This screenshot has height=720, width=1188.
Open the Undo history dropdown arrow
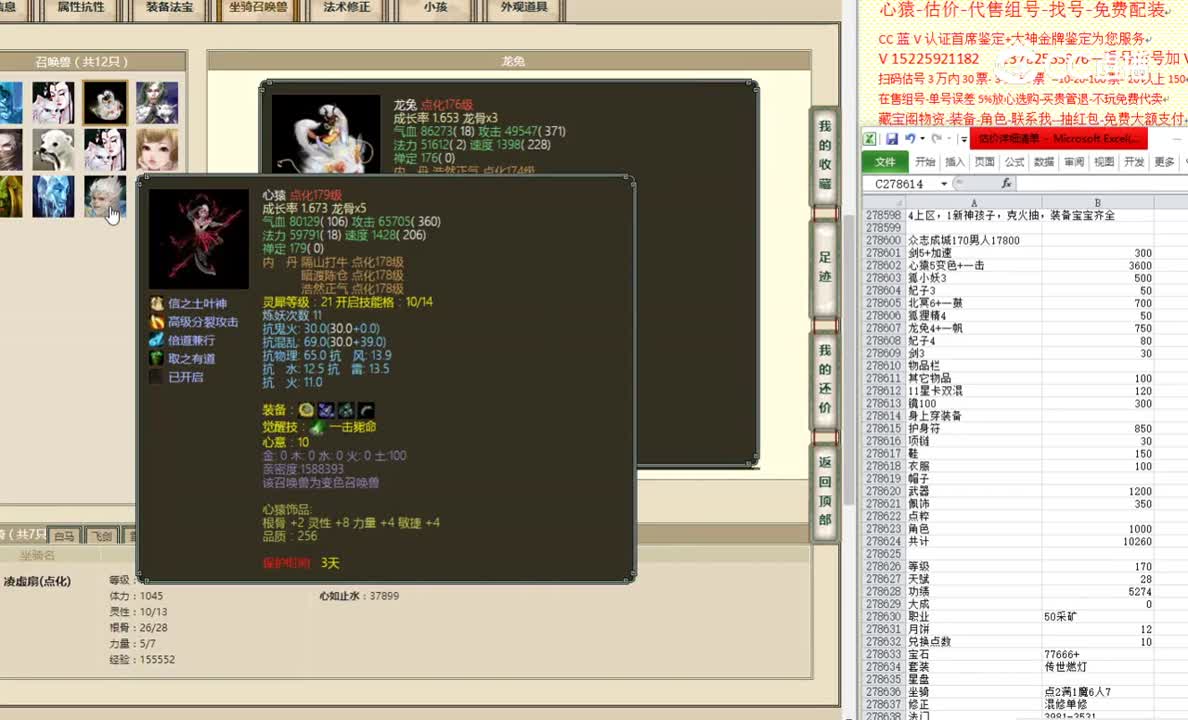tap(922, 139)
